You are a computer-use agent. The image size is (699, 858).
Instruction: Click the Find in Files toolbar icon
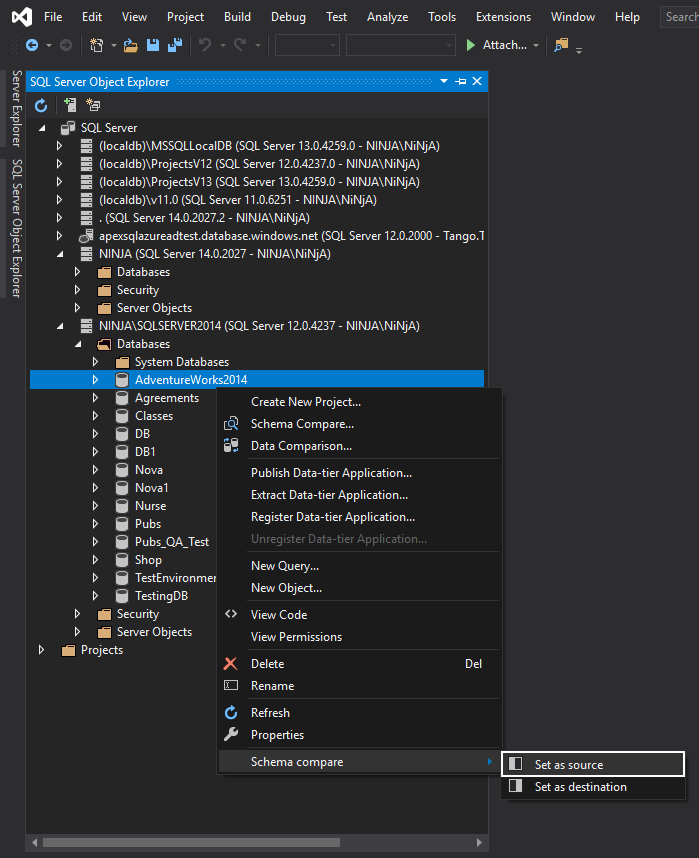(x=561, y=45)
